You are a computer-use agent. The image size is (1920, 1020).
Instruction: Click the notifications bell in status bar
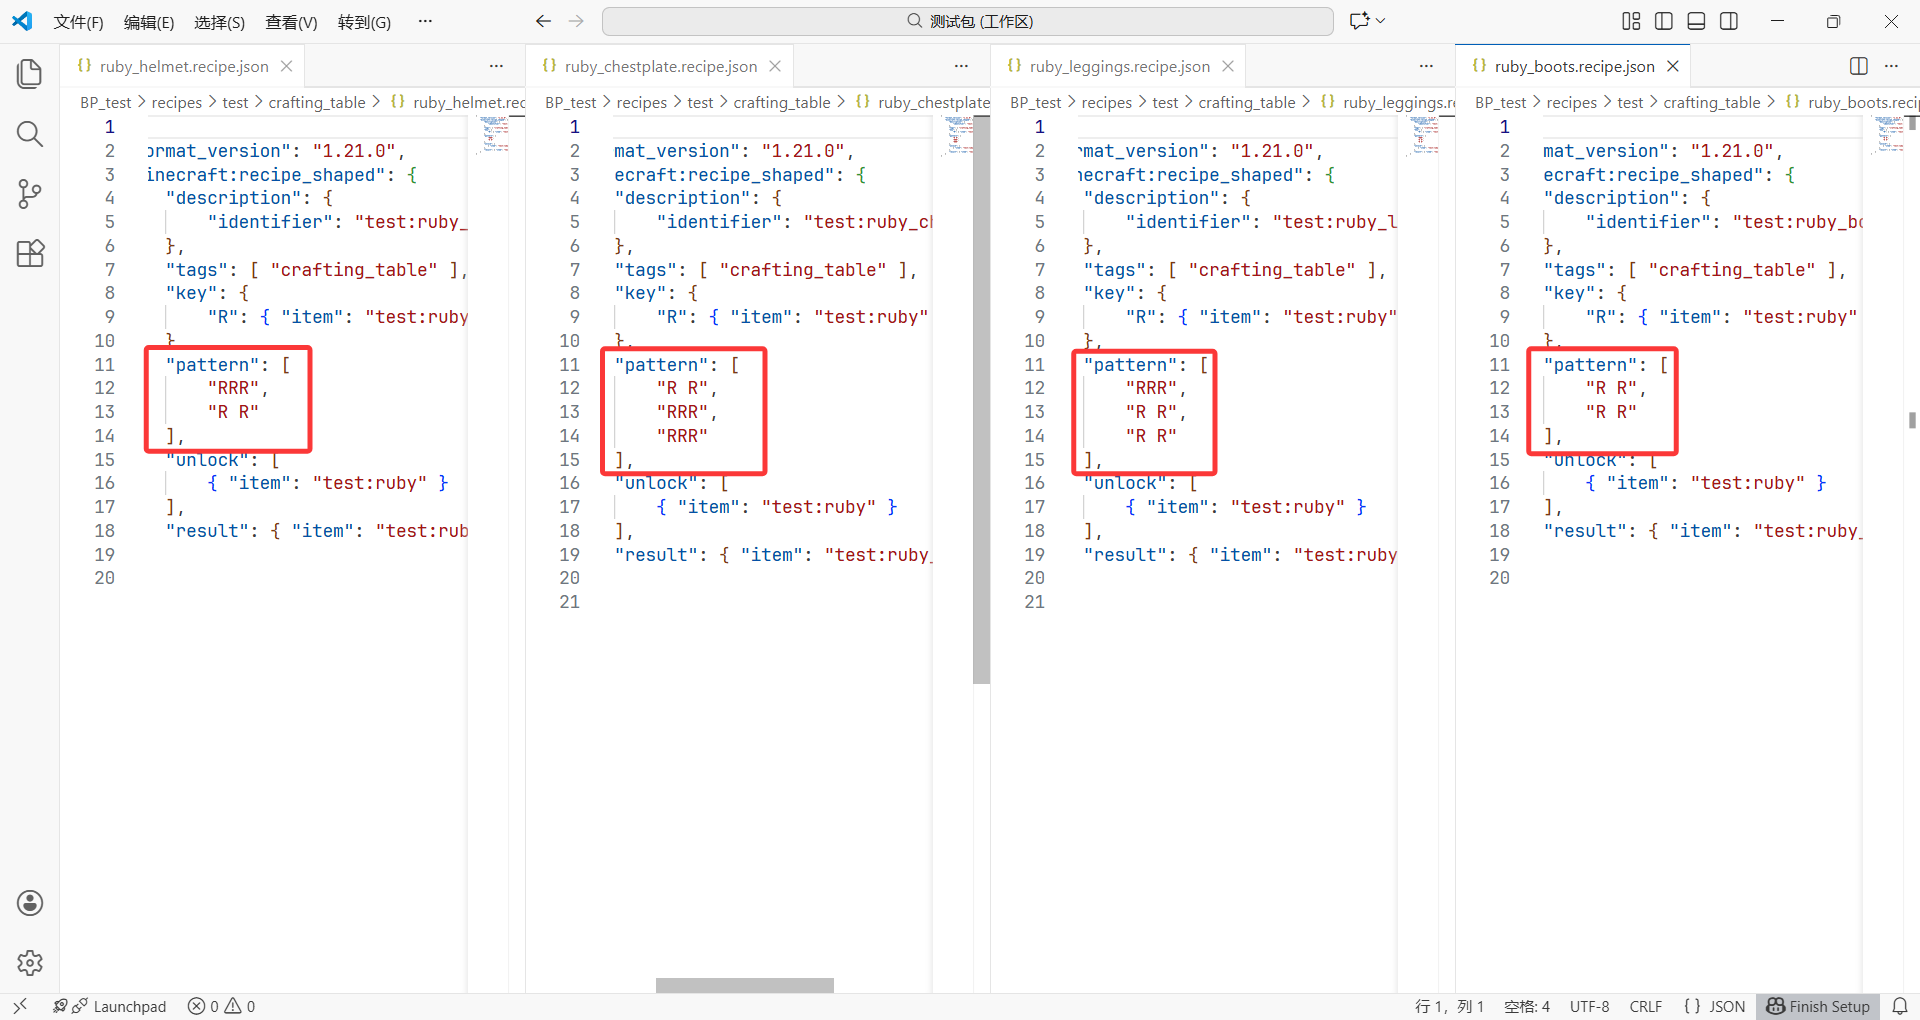tap(1900, 1006)
